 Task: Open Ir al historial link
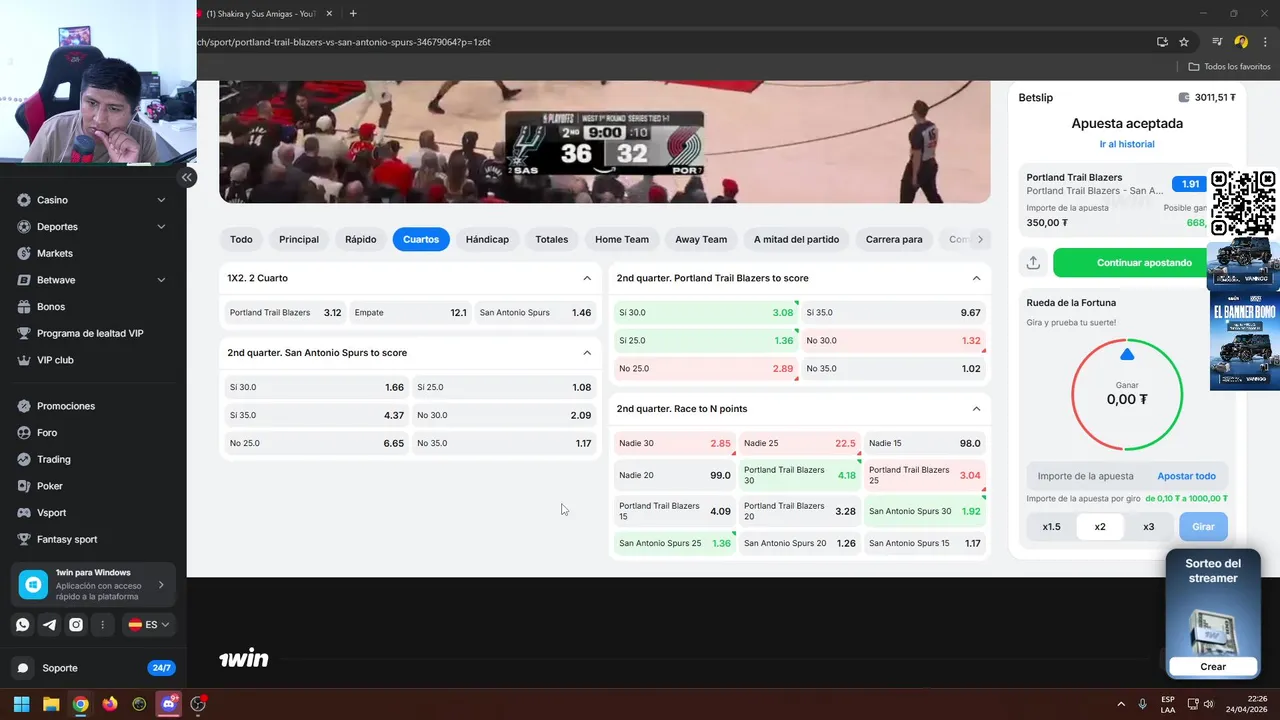(1127, 144)
